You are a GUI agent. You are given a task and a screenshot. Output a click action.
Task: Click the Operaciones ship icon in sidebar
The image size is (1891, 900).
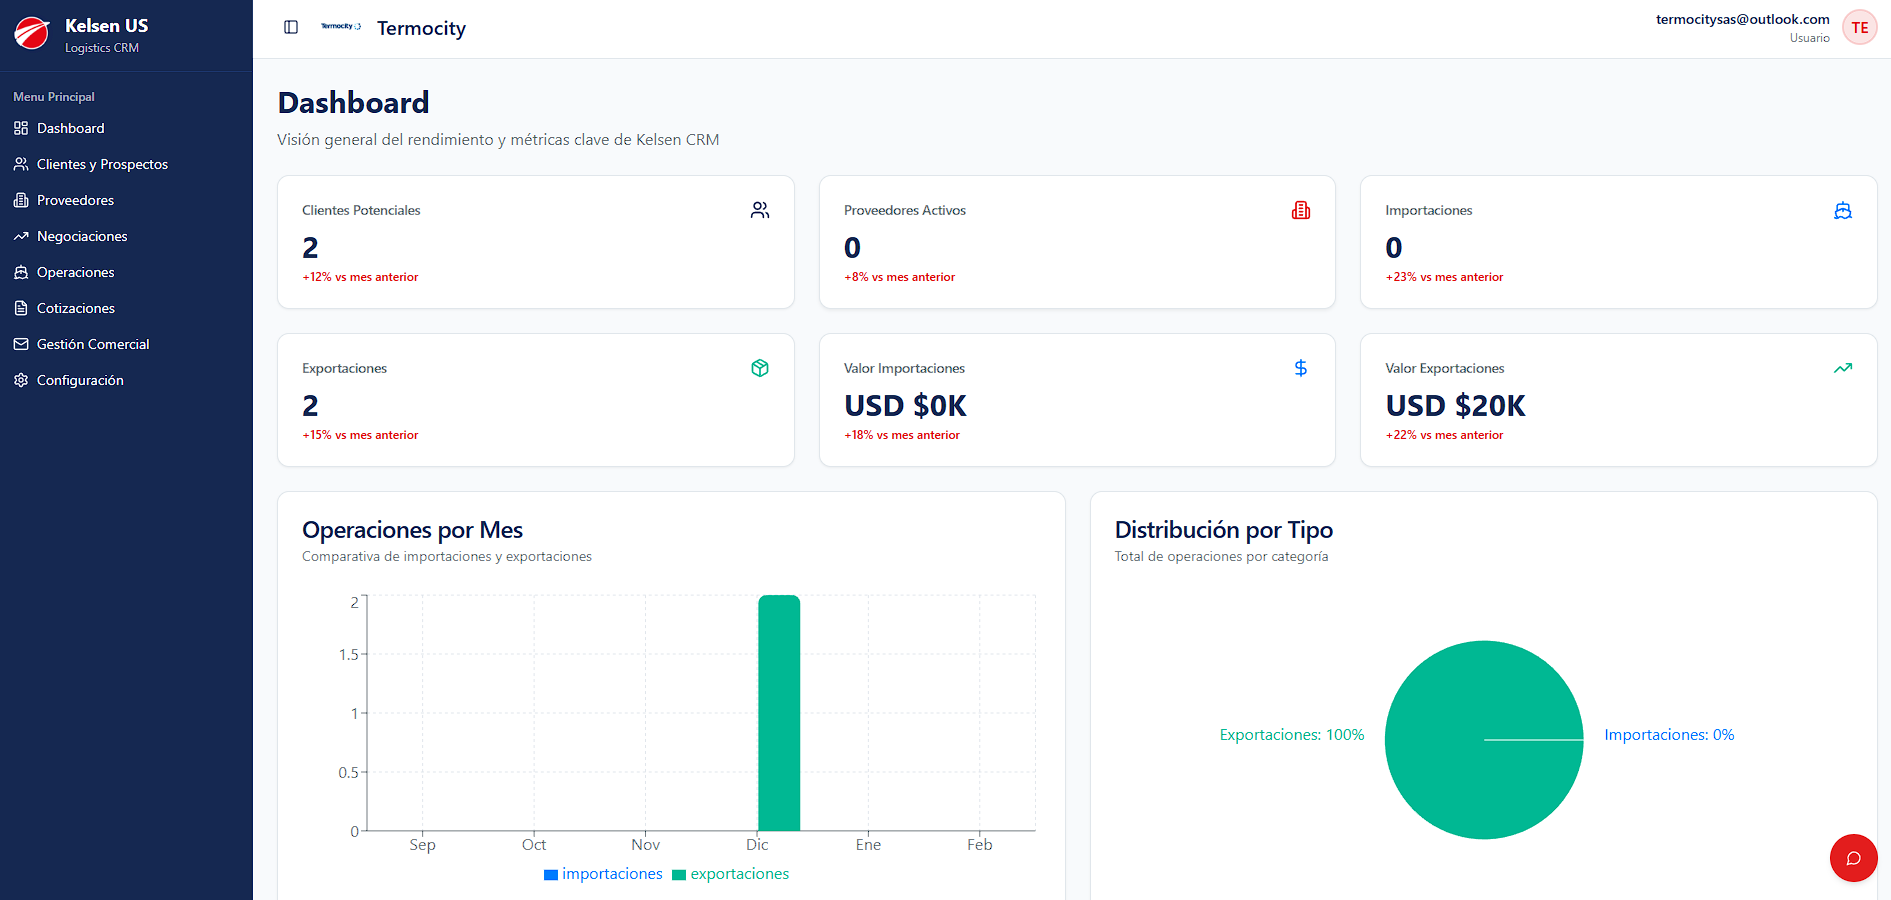coord(21,272)
